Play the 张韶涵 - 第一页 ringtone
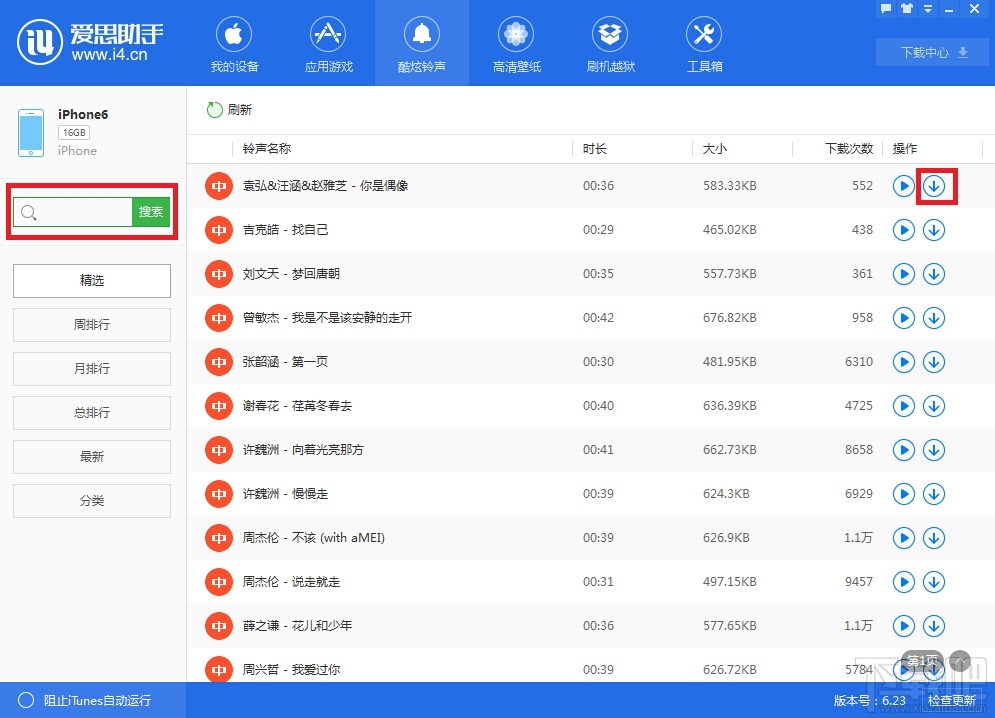This screenshot has width=995, height=718. (x=903, y=362)
